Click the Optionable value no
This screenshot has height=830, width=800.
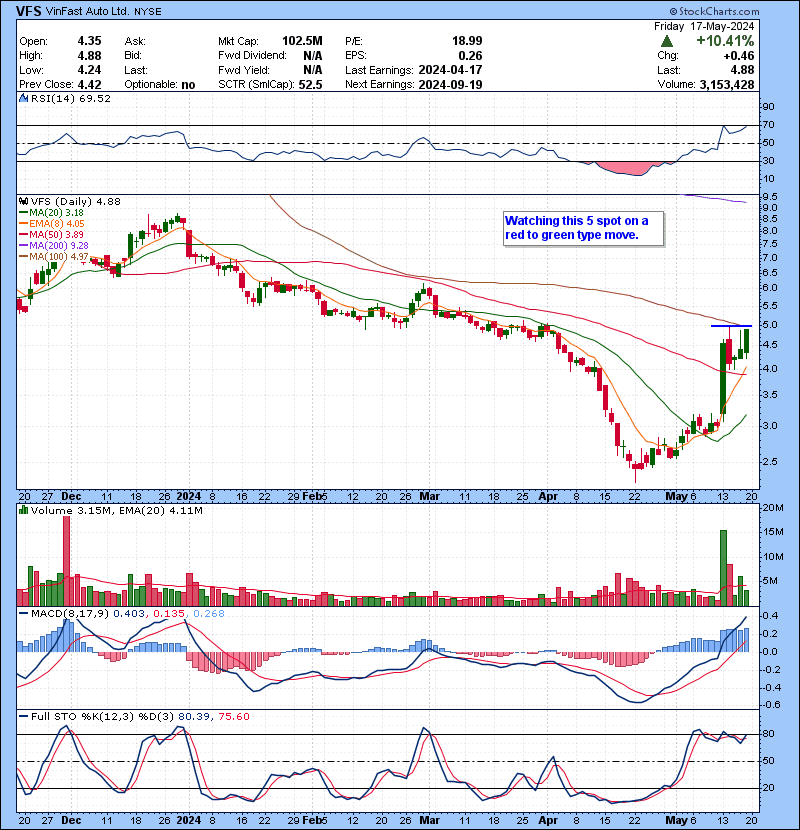click(188, 85)
